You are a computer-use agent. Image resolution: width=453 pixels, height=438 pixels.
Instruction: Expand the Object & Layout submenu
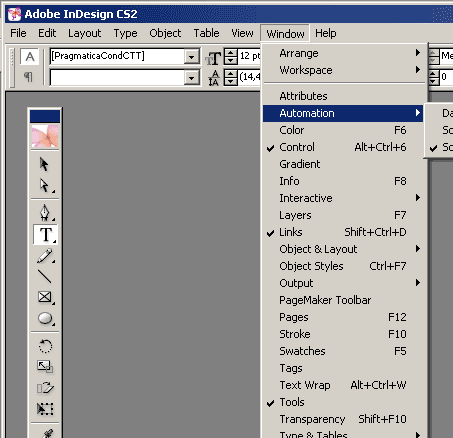tap(343, 249)
